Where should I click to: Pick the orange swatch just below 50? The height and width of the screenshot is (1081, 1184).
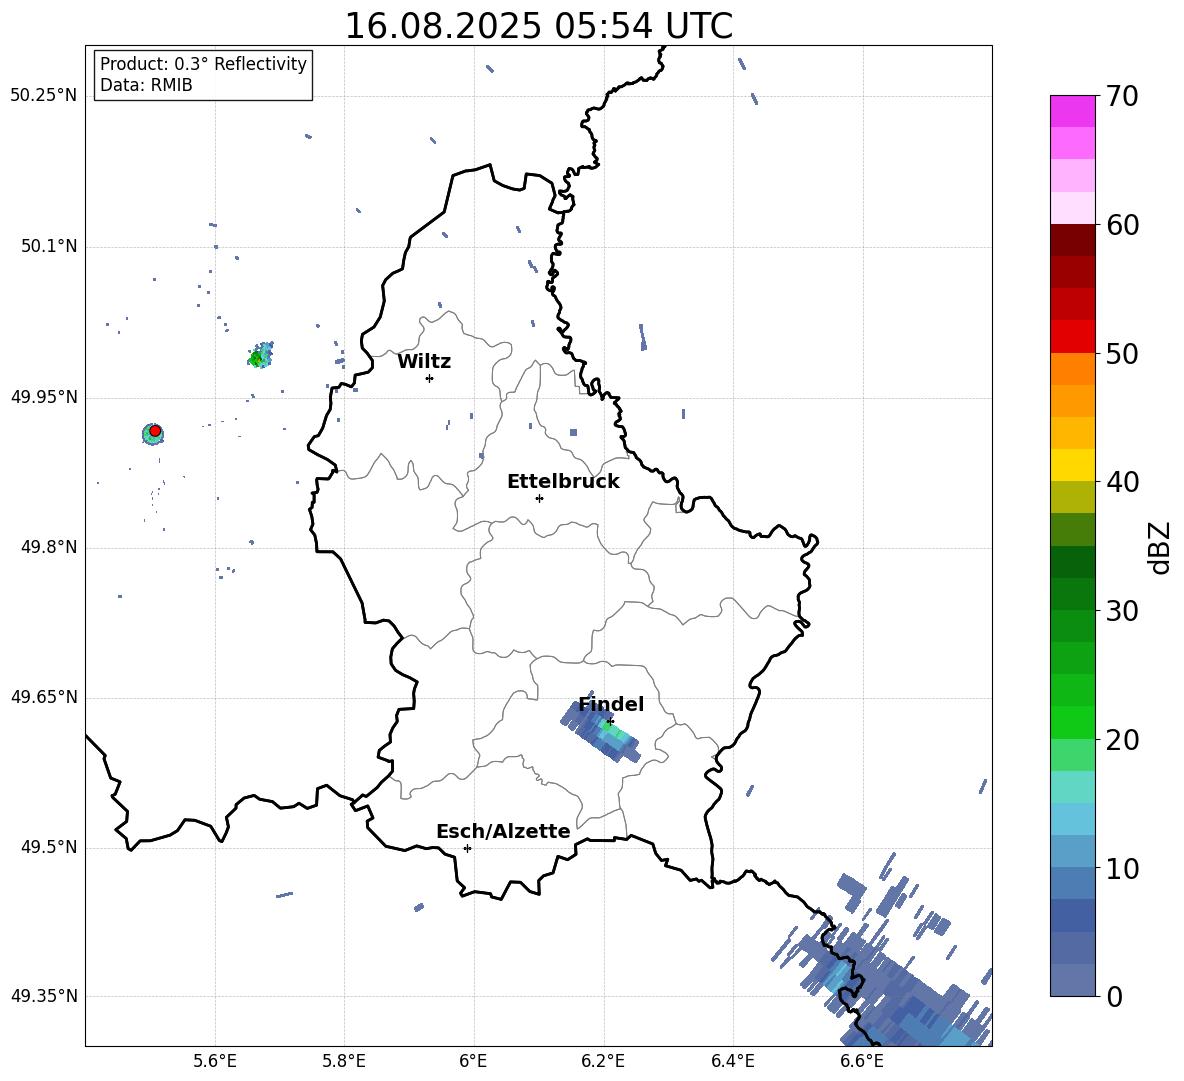[x=1072, y=369]
